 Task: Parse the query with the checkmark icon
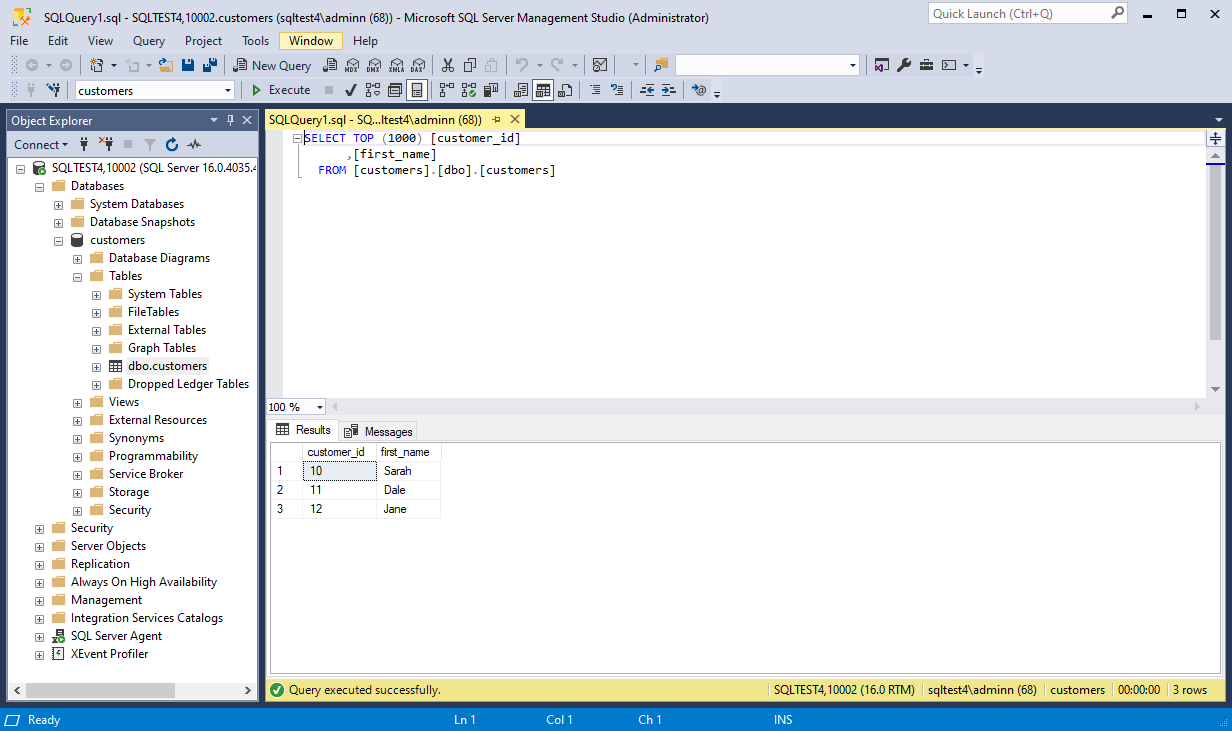point(349,90)
